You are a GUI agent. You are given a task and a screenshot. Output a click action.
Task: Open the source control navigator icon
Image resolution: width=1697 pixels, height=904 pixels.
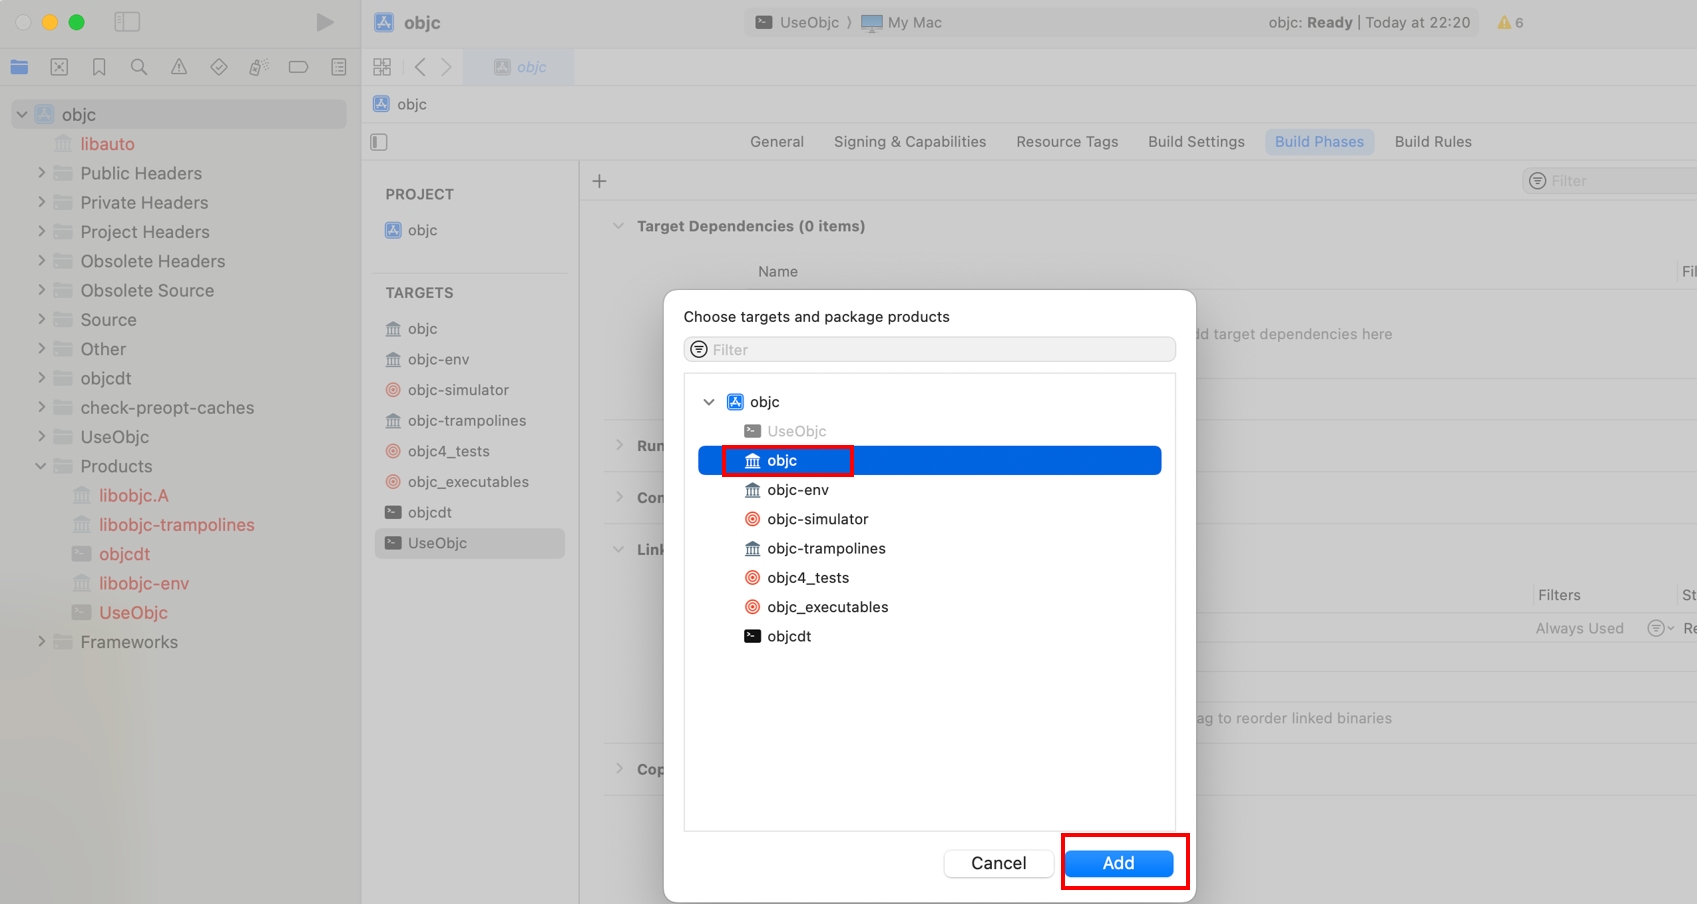[59, 67]
